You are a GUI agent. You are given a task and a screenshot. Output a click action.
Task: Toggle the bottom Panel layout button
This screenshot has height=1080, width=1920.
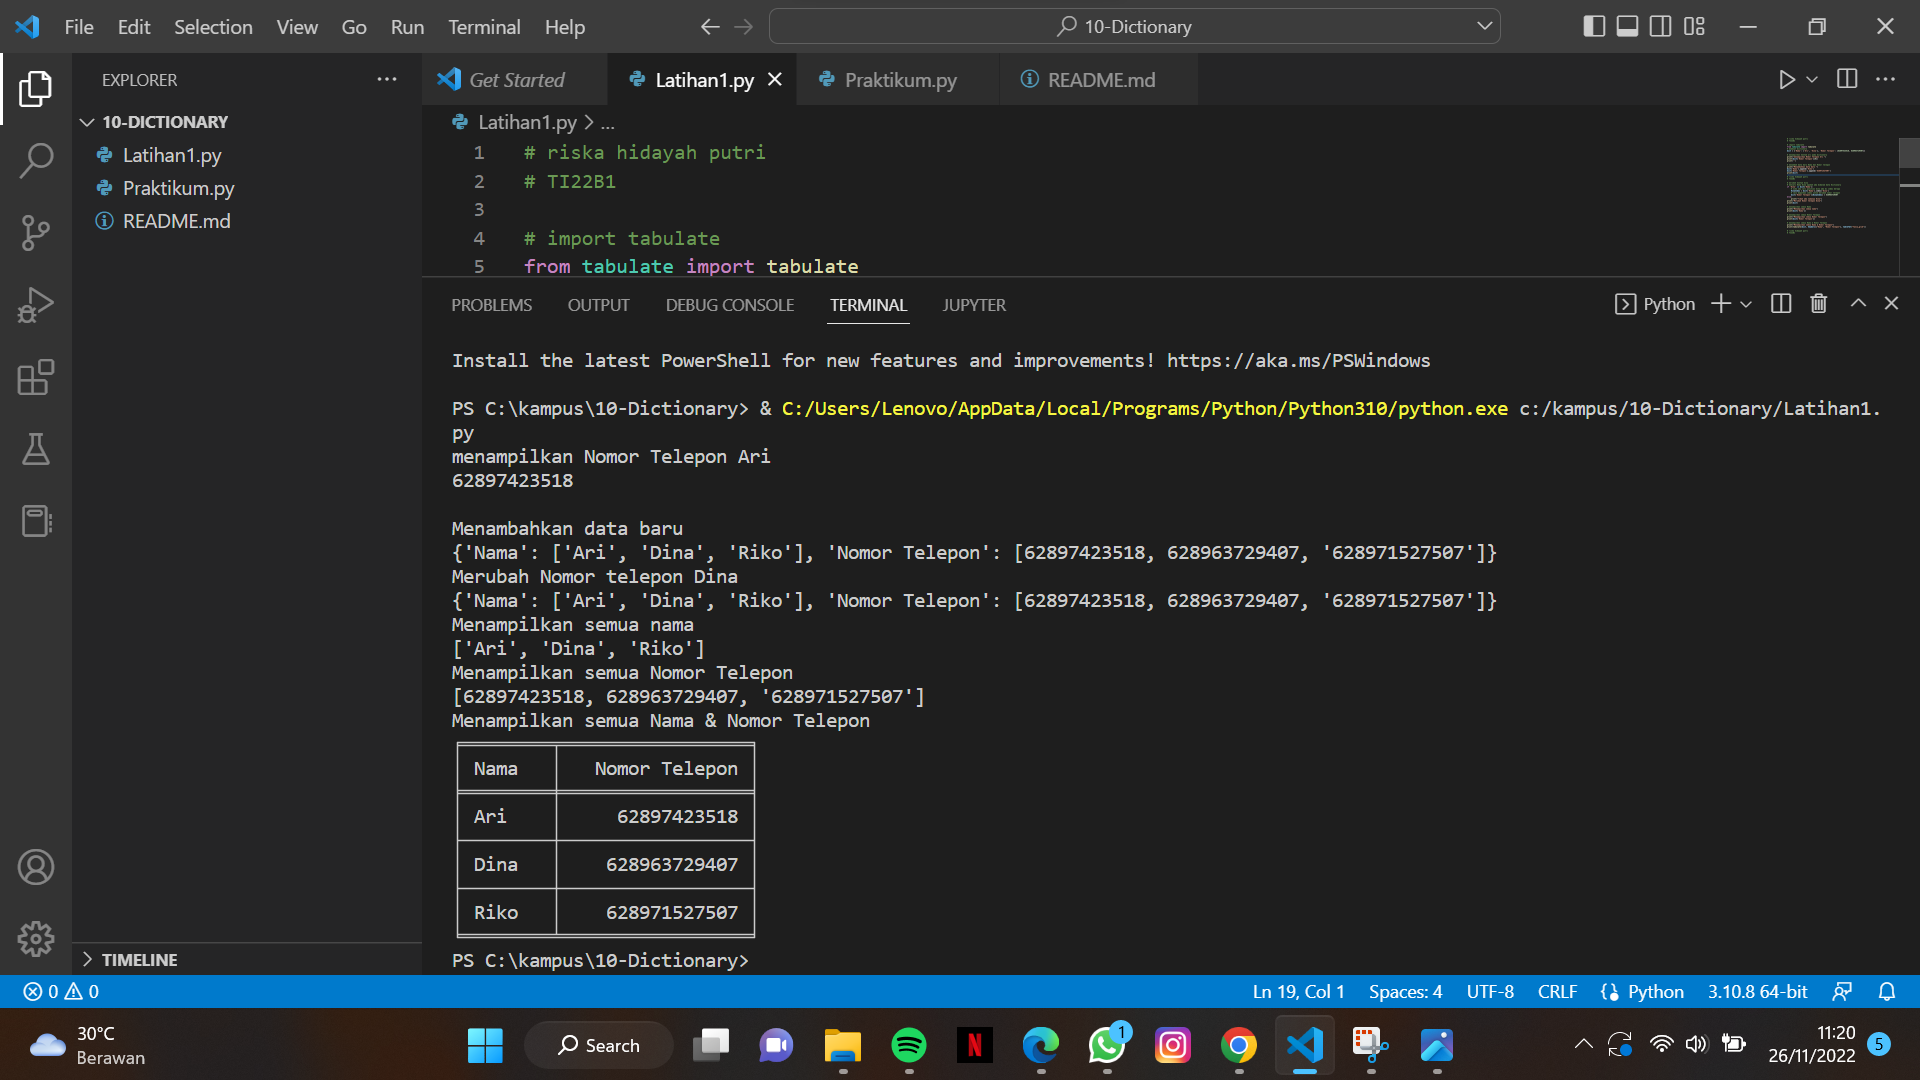(x=1627, y=27)
